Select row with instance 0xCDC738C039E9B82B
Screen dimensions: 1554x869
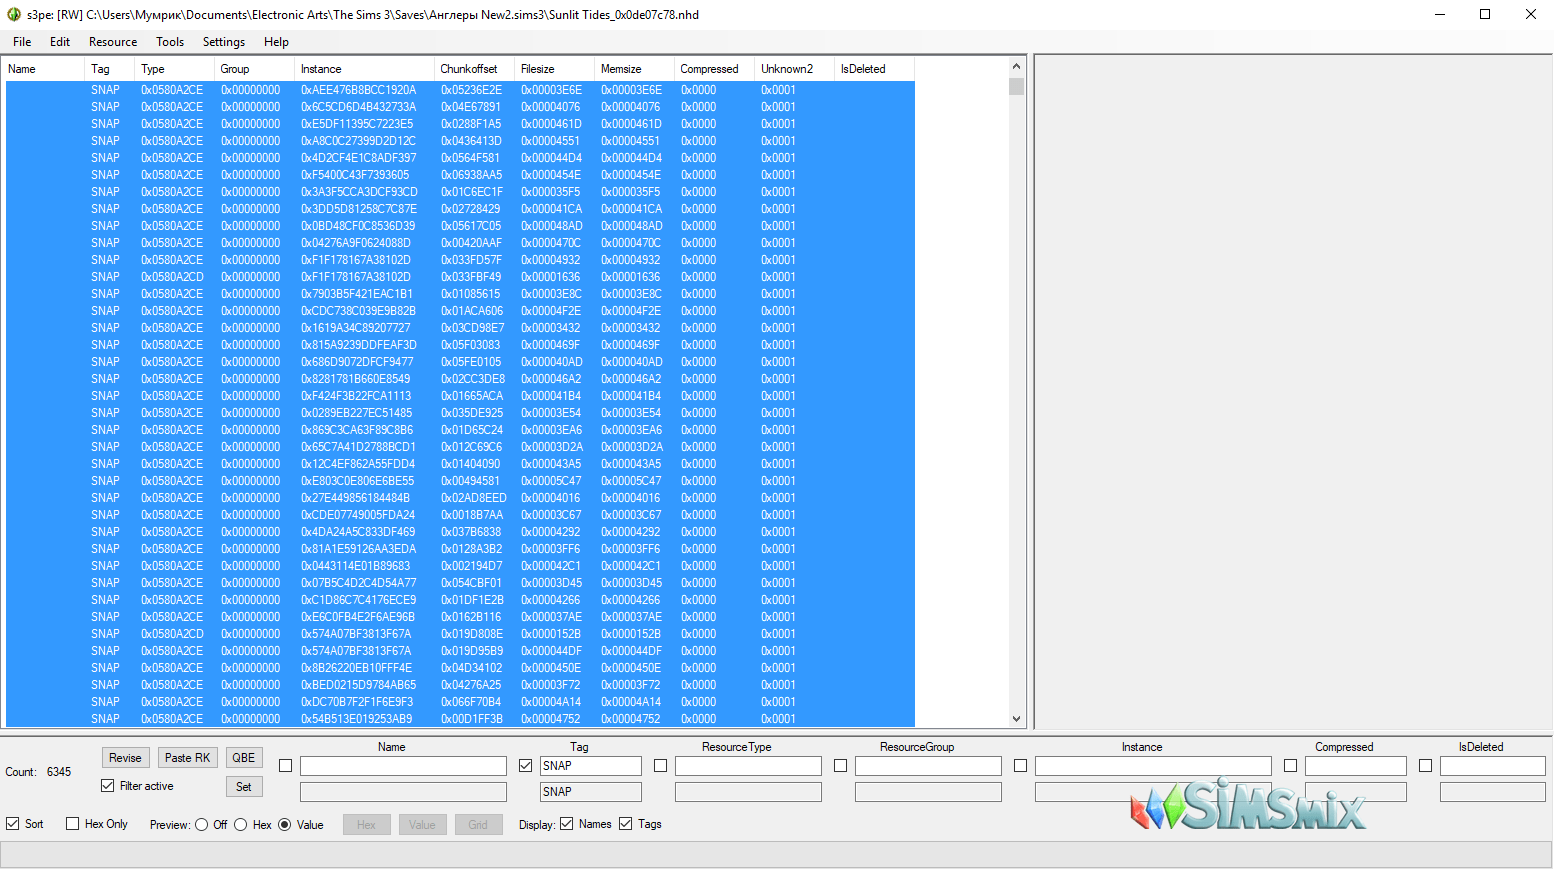460,311
